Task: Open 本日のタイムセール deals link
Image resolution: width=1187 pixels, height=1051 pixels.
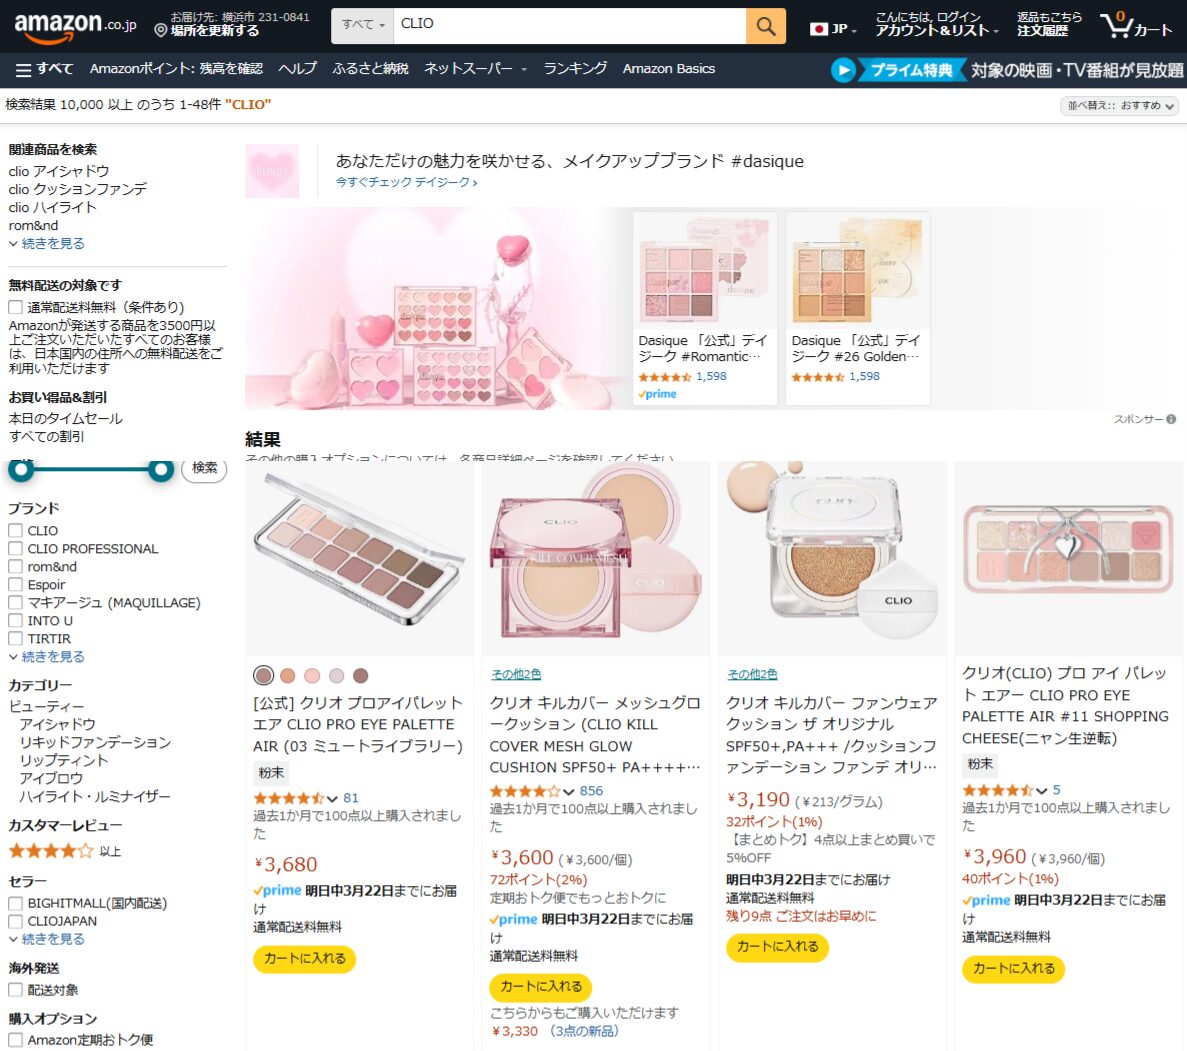Action: 65,419
